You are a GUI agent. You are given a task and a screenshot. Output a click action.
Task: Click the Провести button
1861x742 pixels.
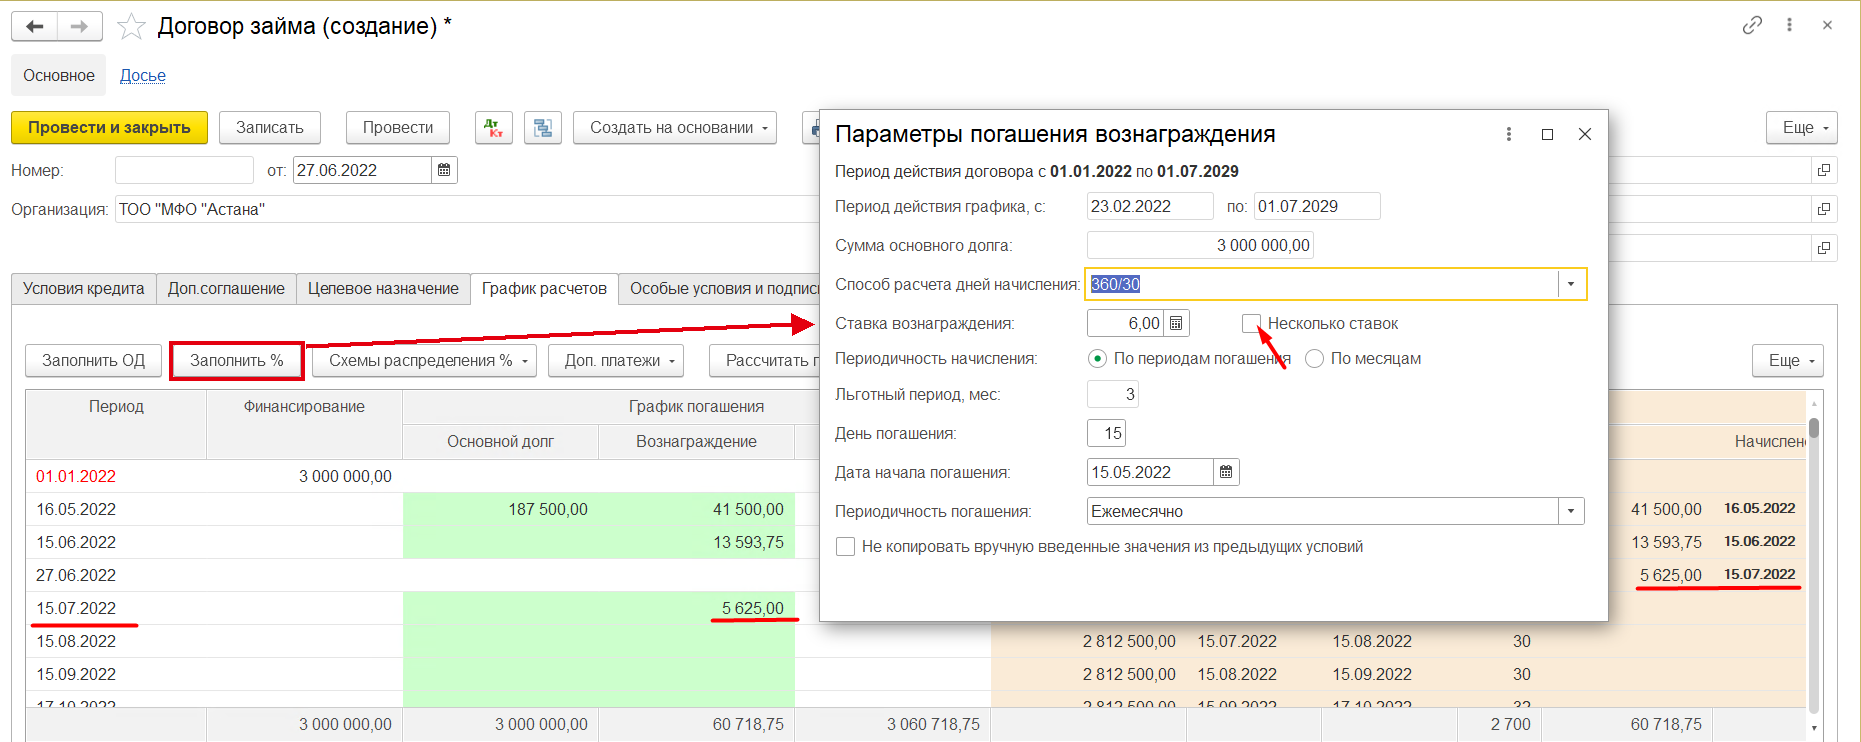pos(398,128)
